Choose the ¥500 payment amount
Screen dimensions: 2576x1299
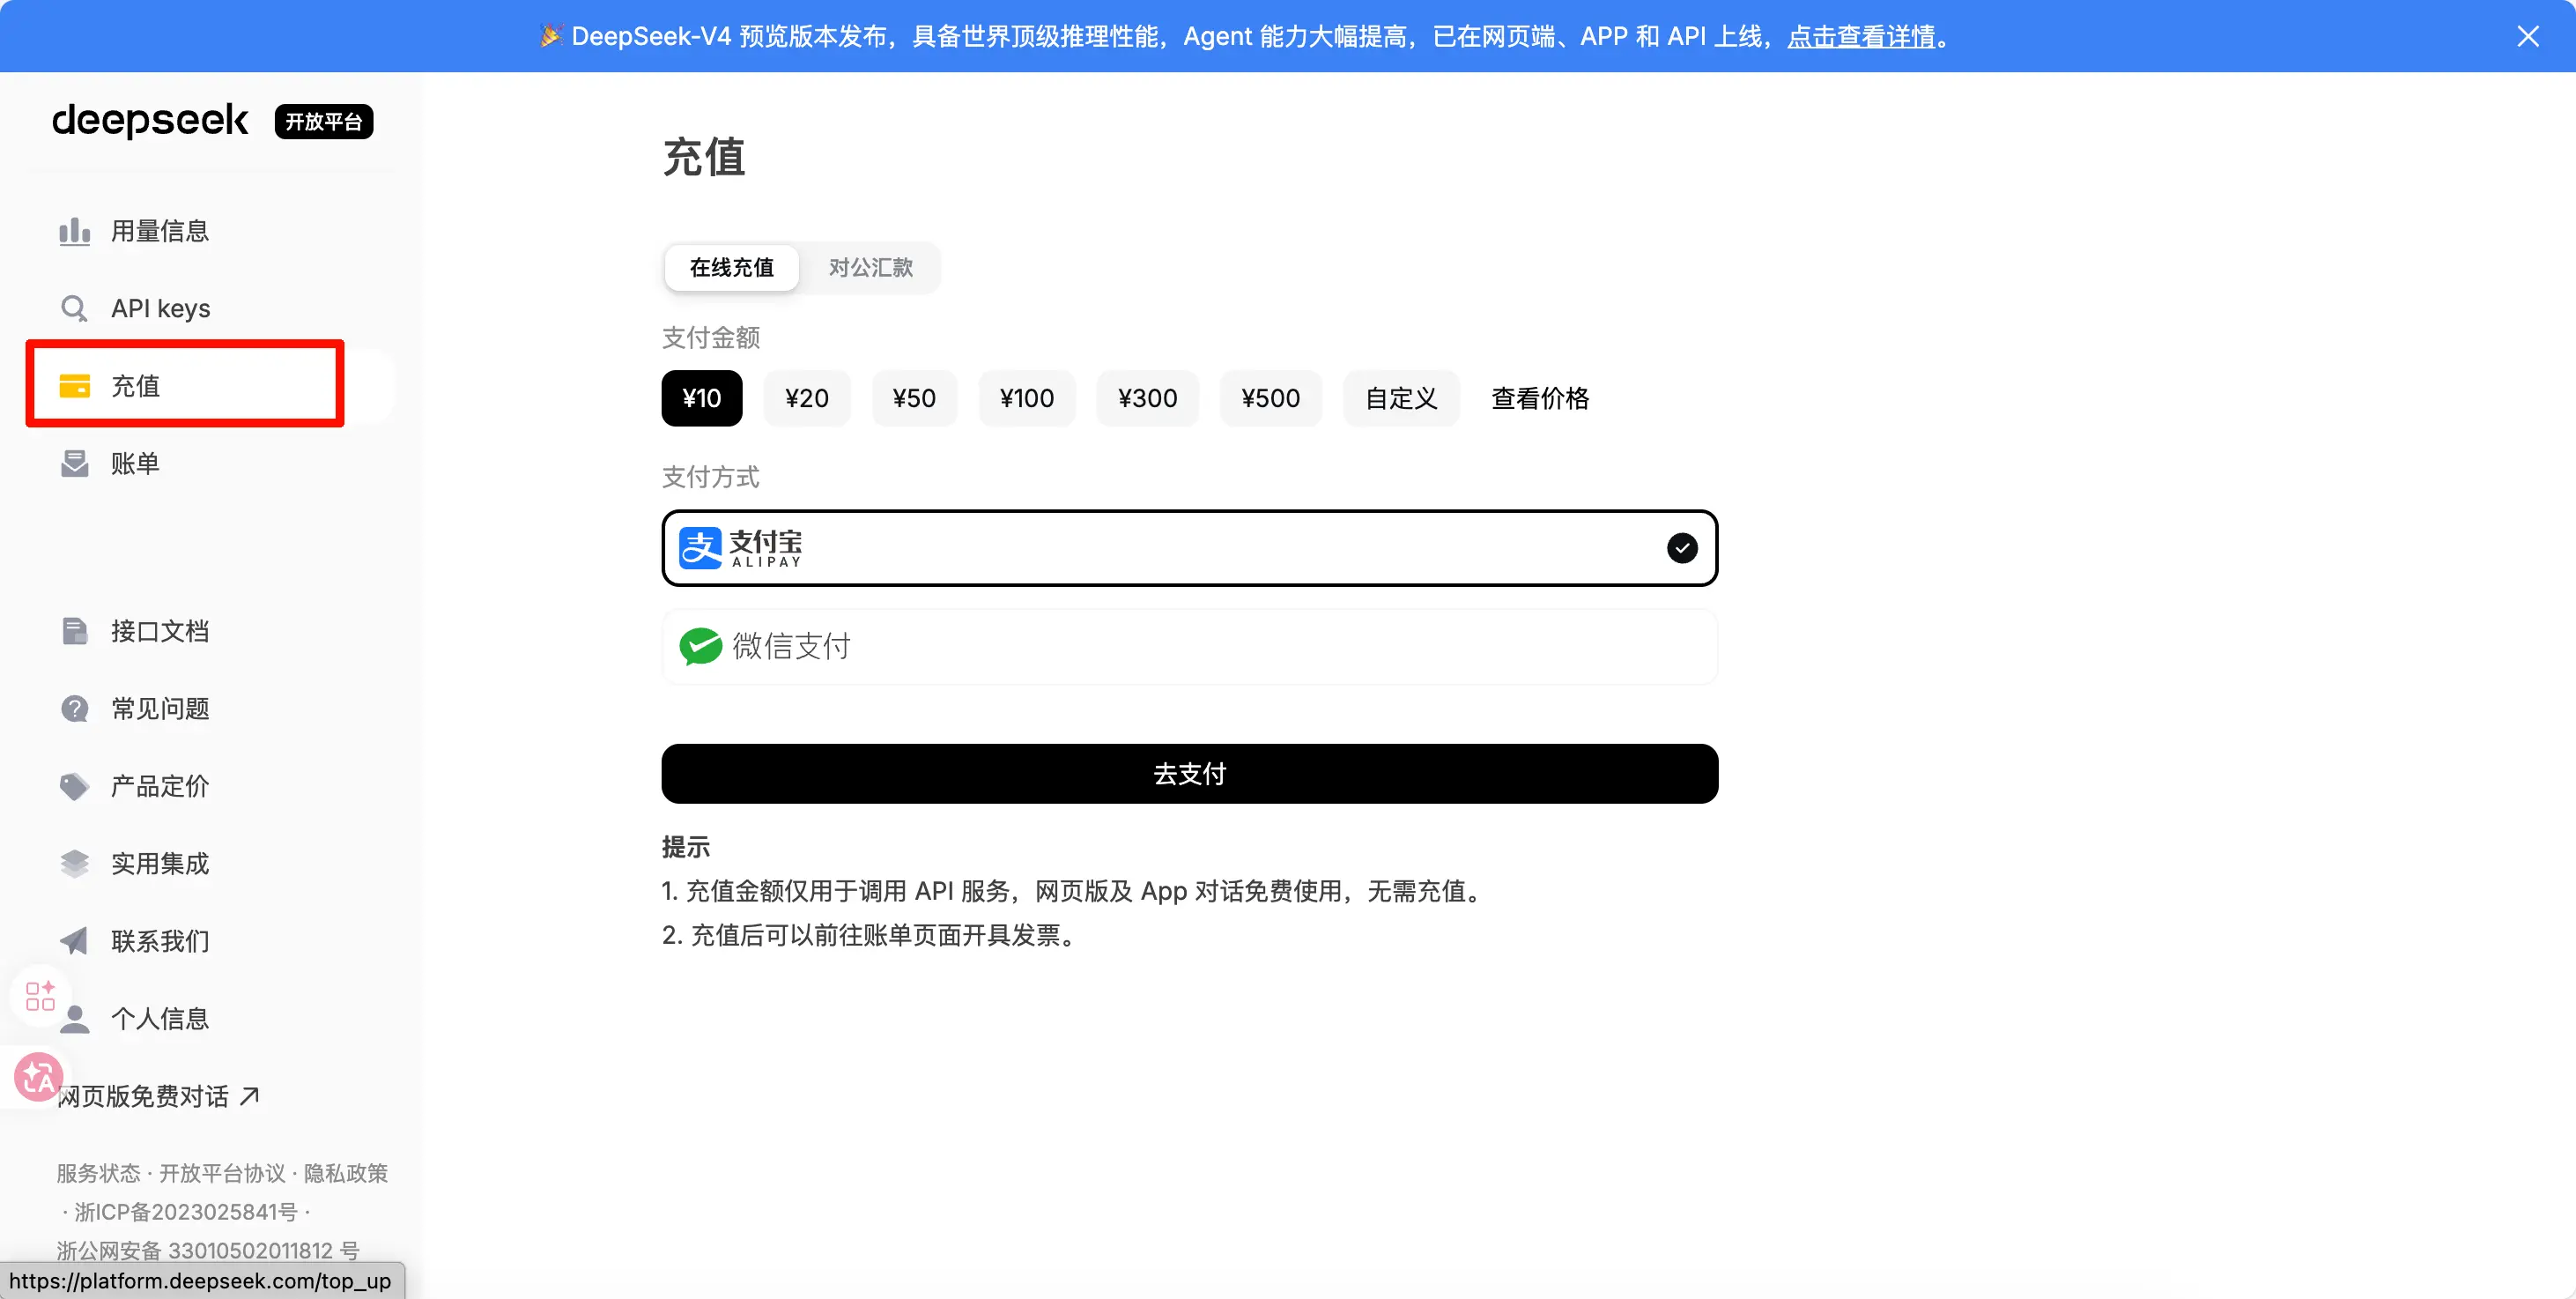[1270, 398]
